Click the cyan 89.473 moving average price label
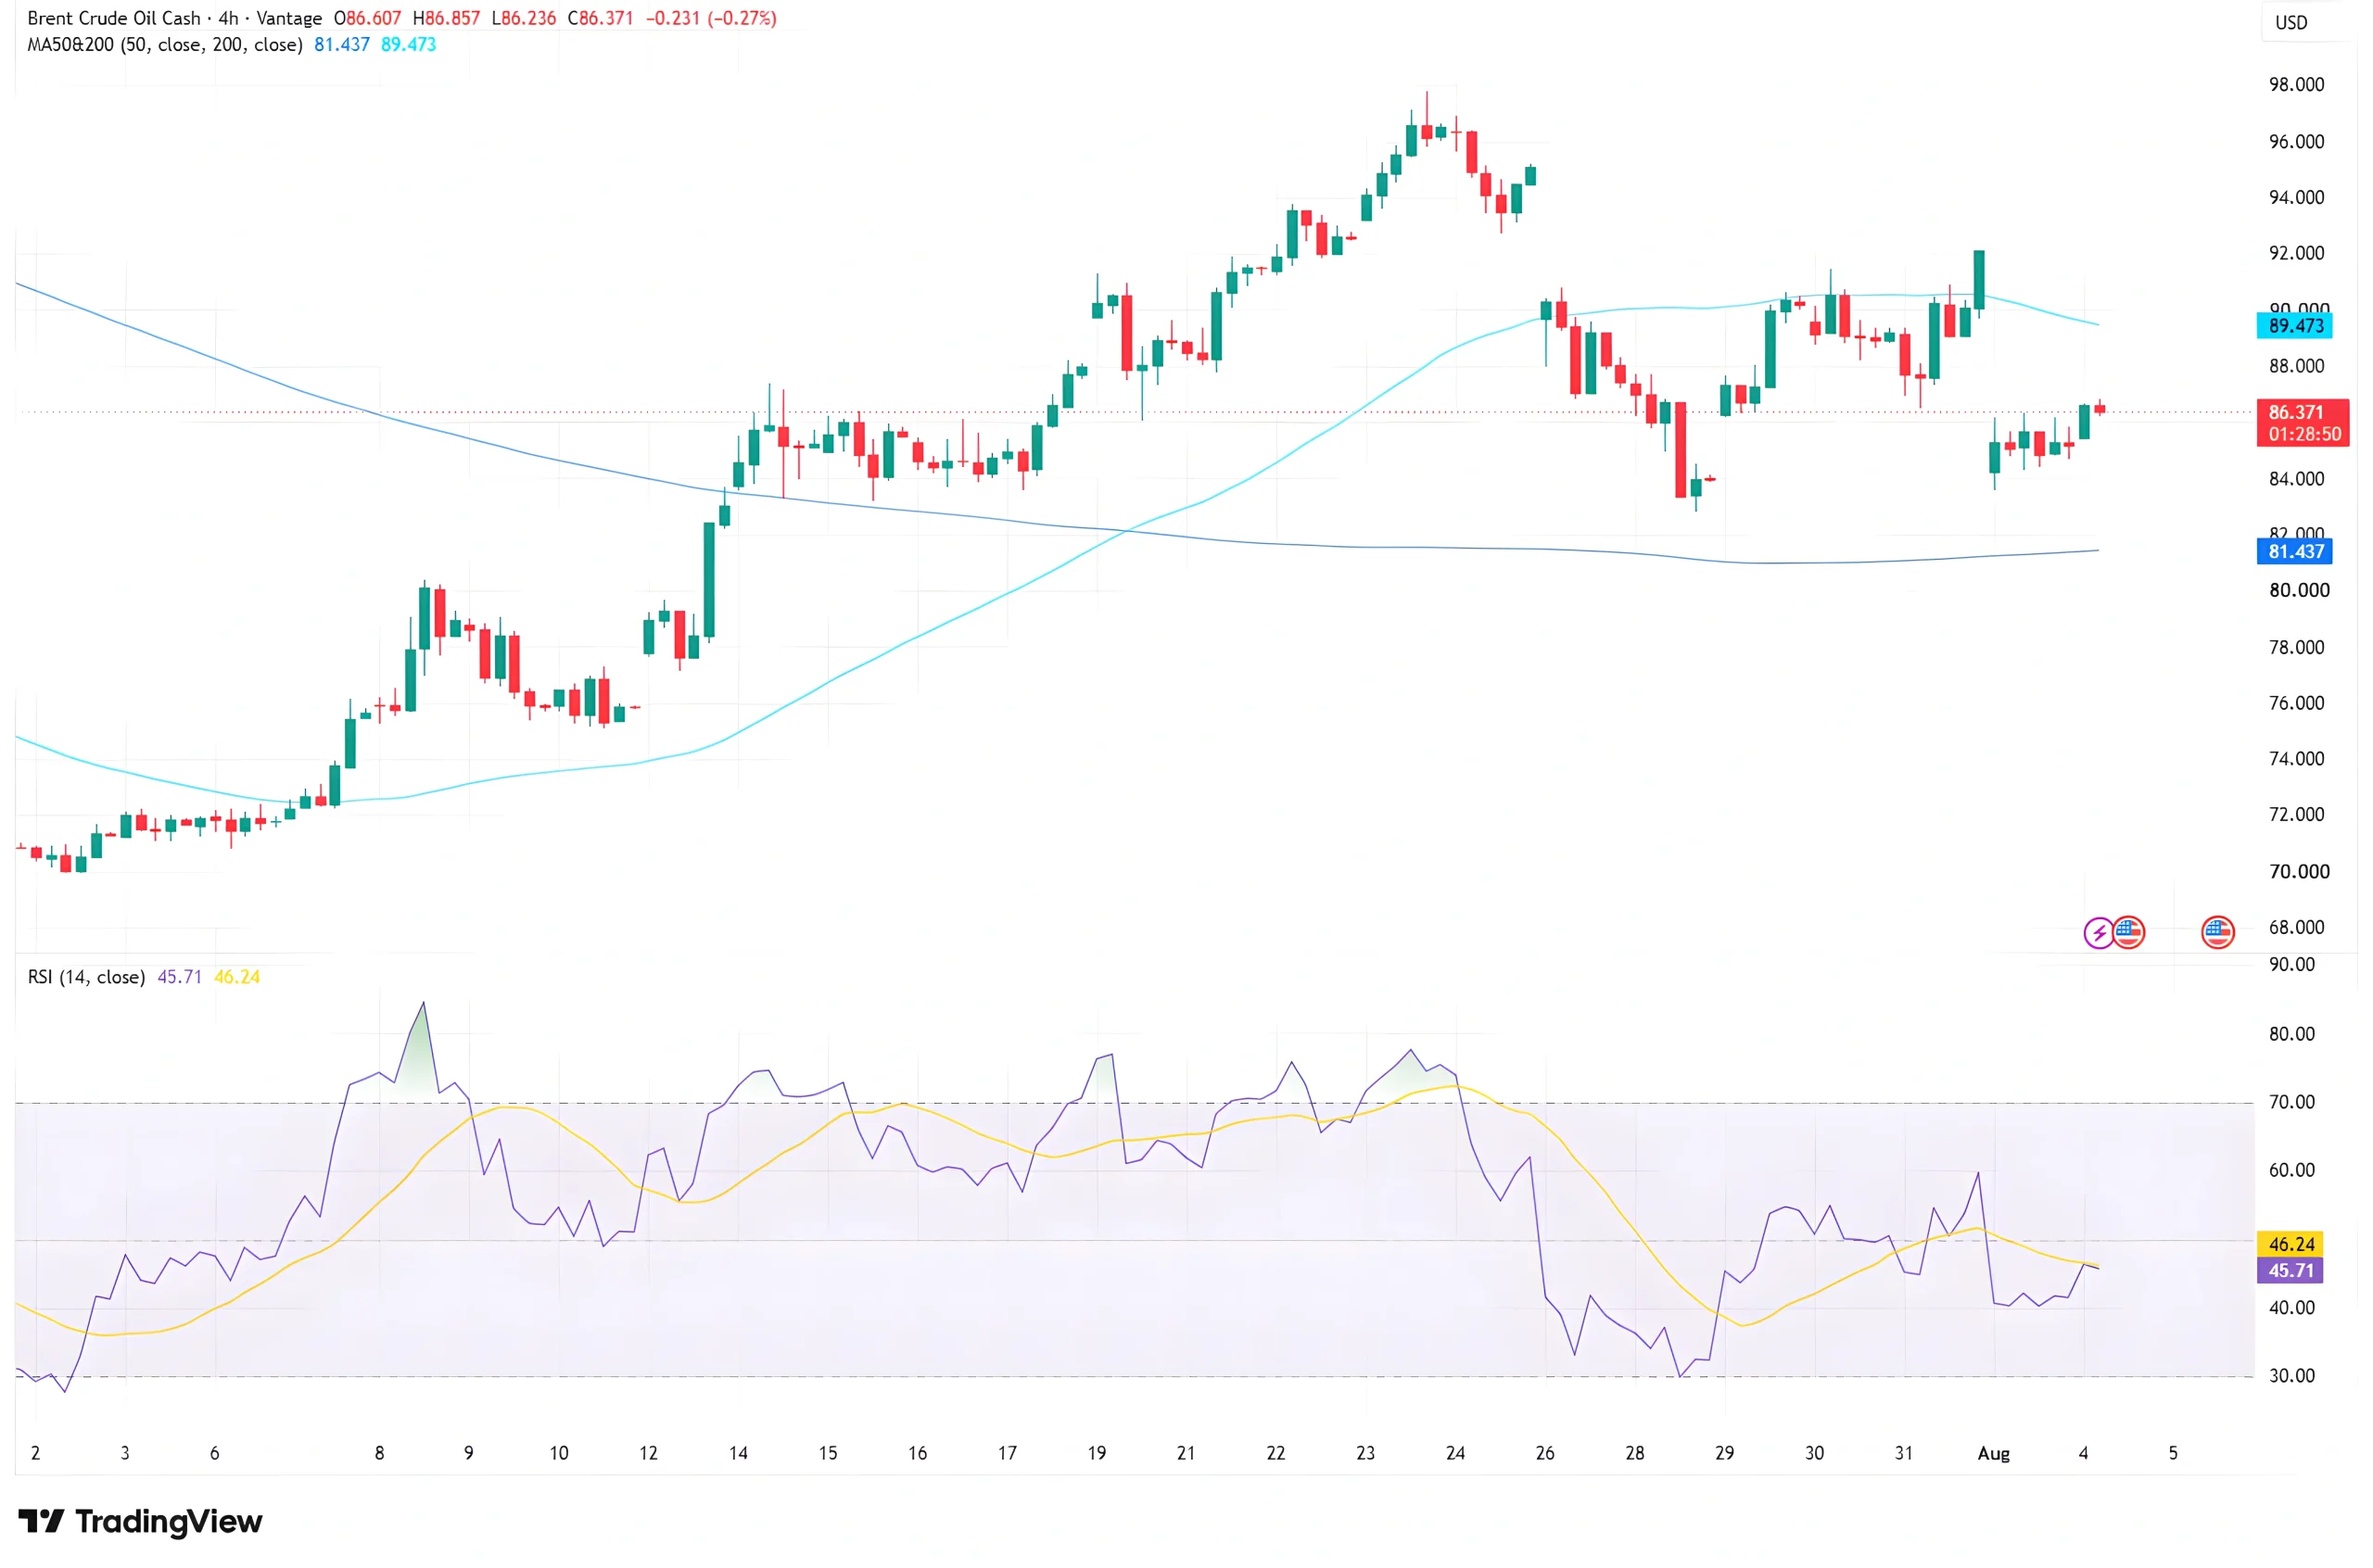This screenshot has height=1568, width=2373. click(x=2295, y=325)
